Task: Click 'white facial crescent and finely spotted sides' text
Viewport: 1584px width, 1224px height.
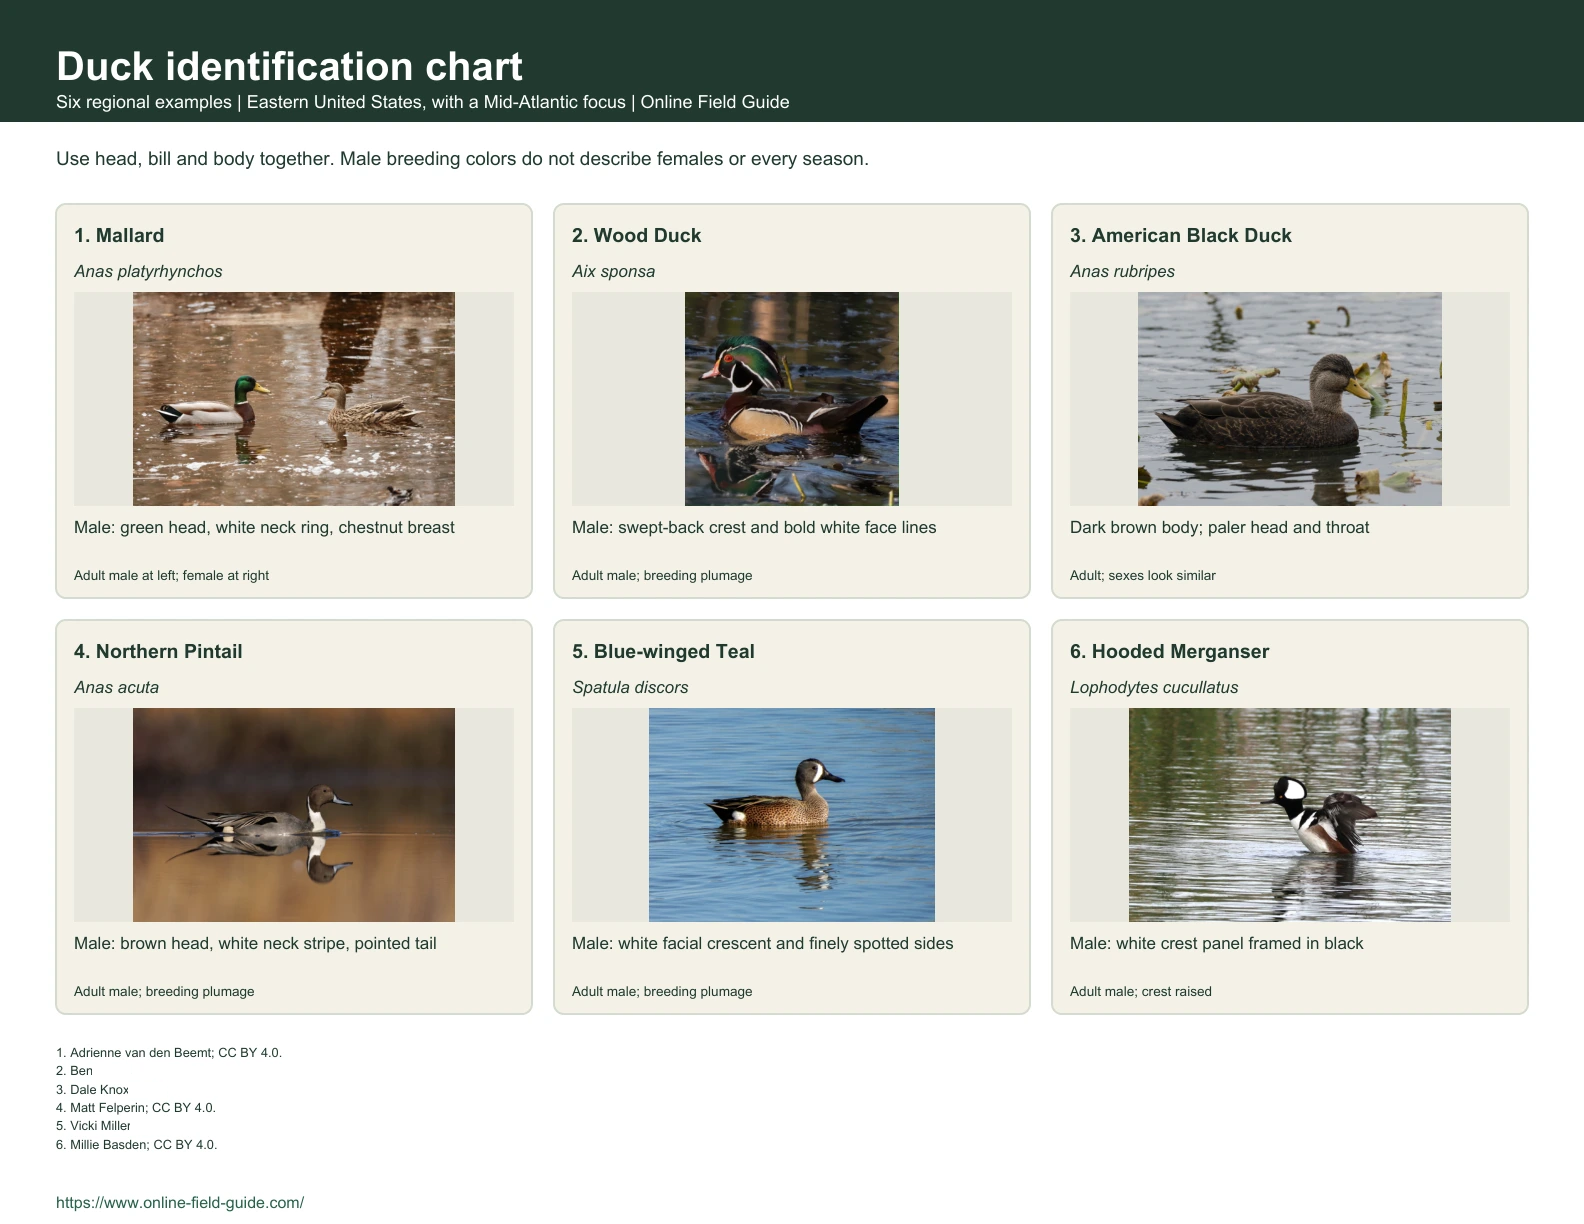Action: (x=786, y=943)
